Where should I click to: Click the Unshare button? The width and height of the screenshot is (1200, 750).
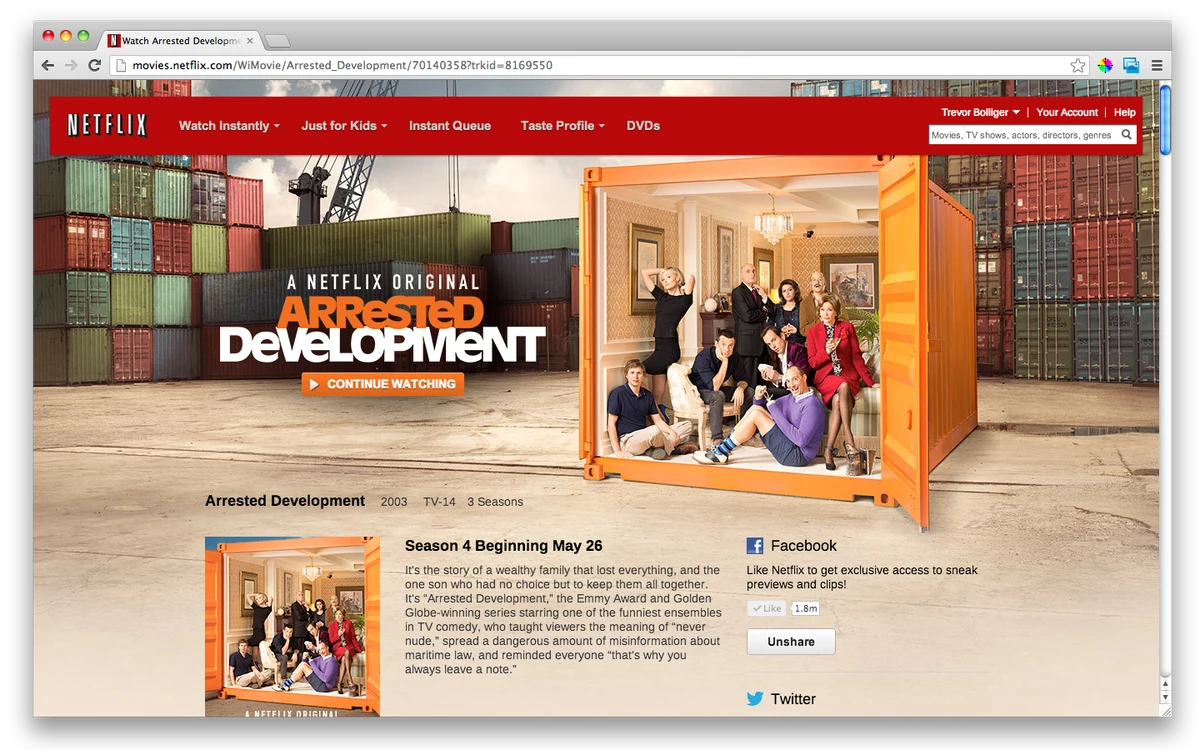[790, 641]
